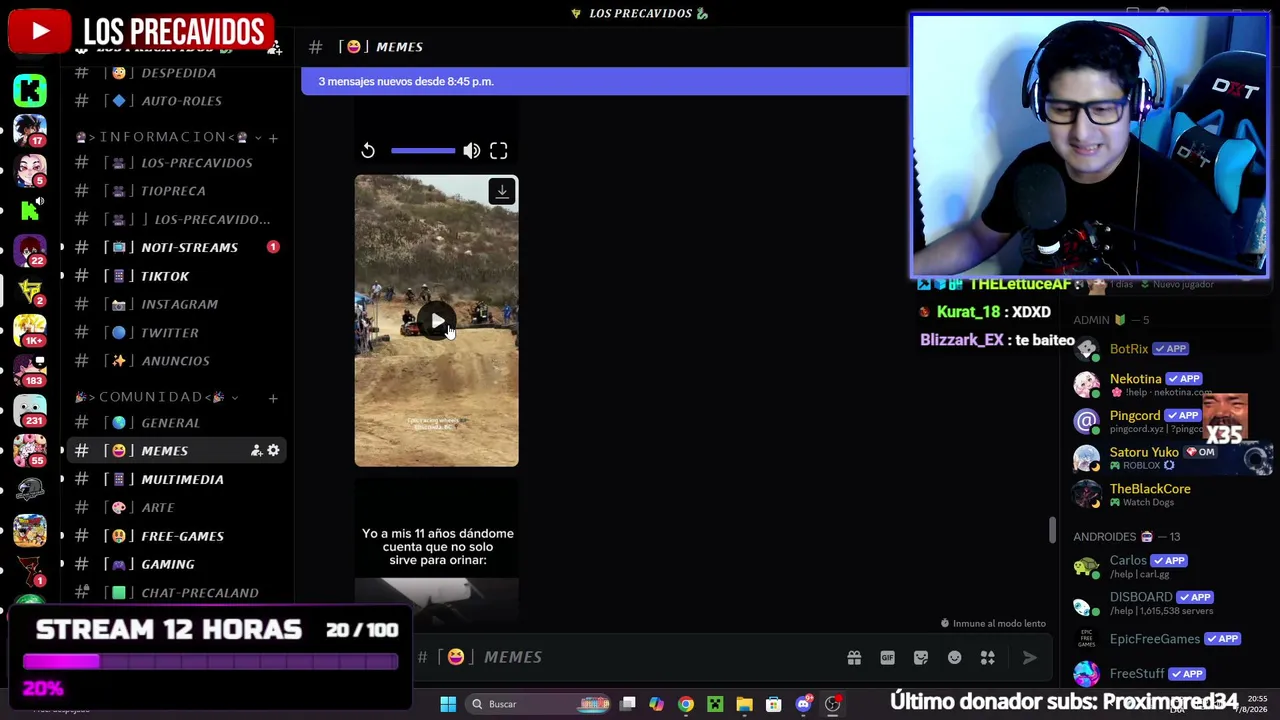Open the server with 55 notifications
The height and width of the screenshot is (720, 1280).
coord(30,450)
